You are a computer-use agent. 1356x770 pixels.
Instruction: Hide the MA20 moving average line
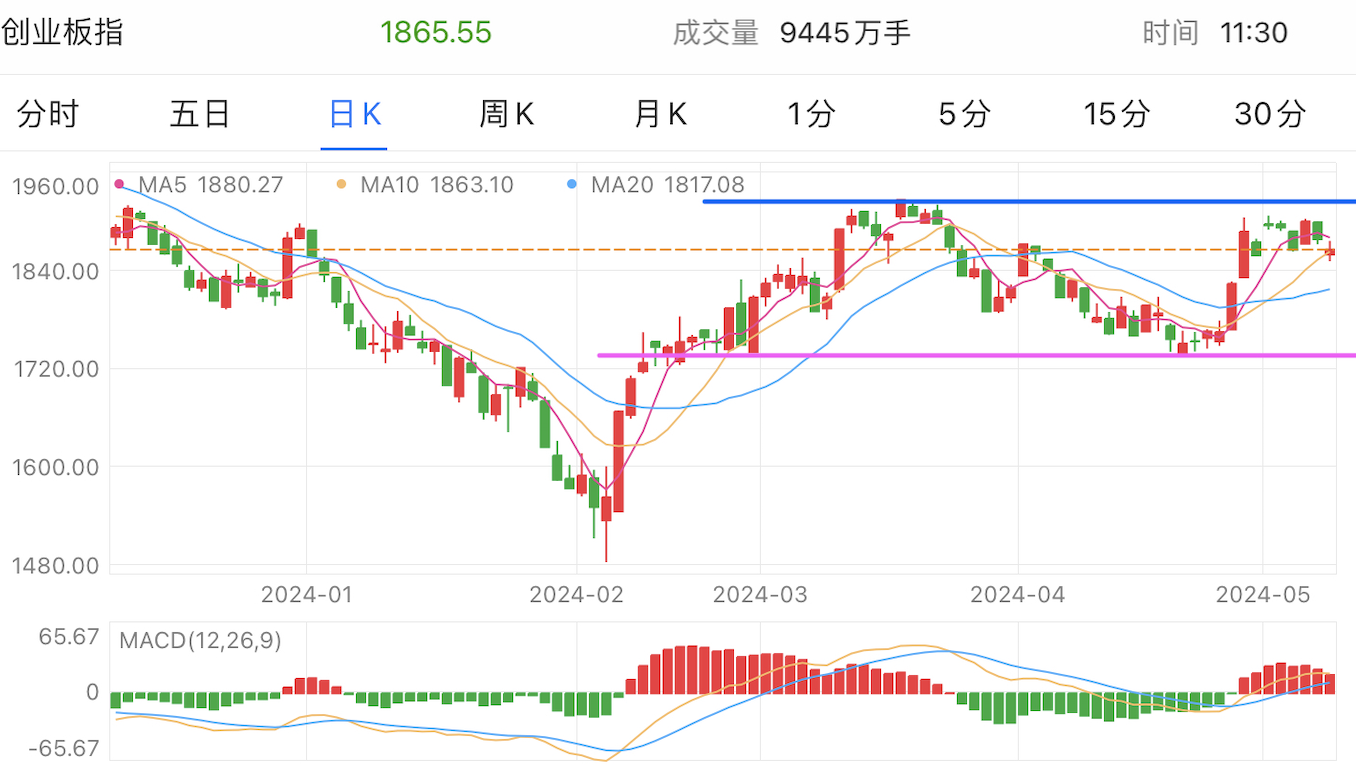point(670,184)
